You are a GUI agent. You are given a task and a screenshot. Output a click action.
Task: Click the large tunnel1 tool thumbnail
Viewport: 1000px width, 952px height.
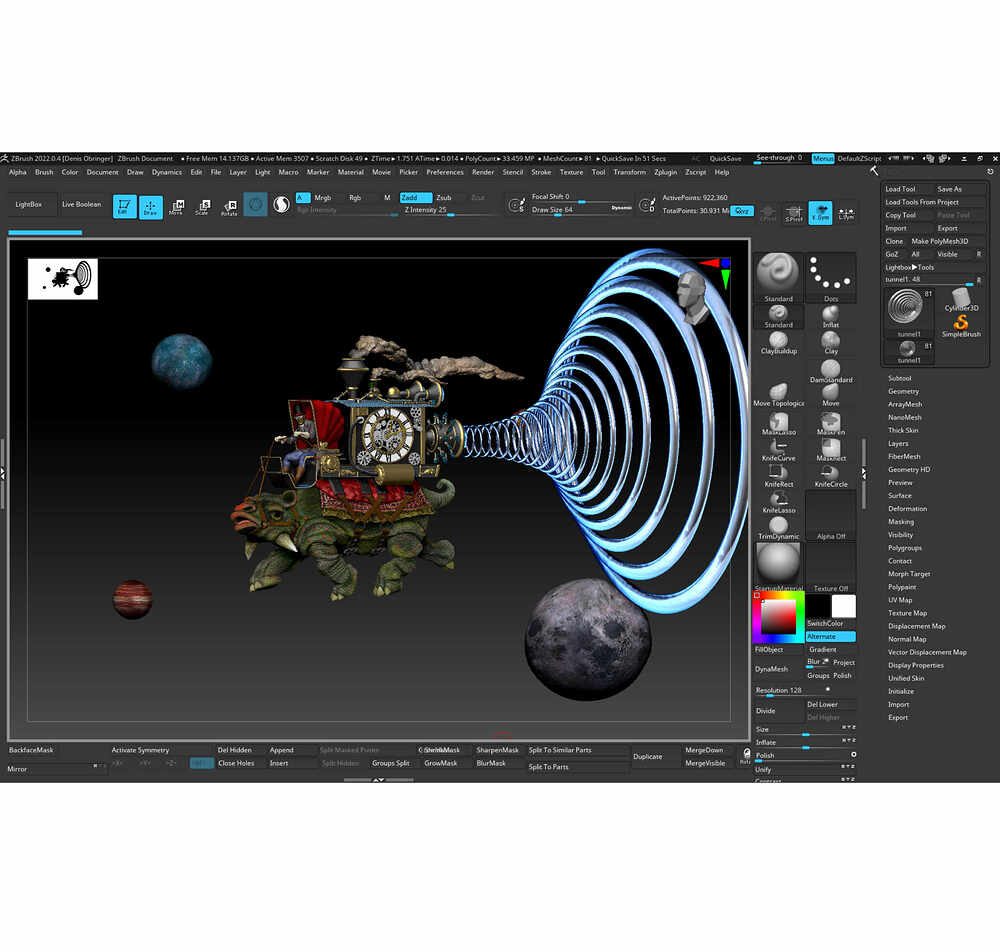[908, 312]
